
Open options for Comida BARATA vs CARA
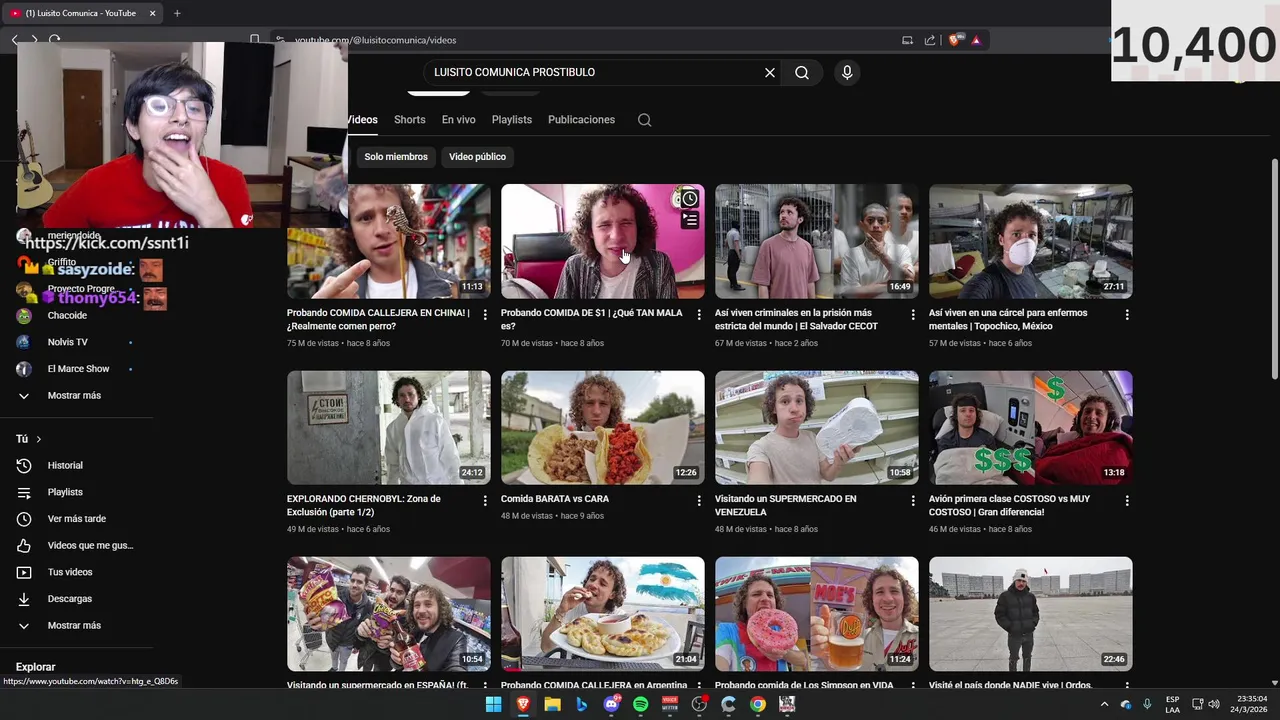699,500
